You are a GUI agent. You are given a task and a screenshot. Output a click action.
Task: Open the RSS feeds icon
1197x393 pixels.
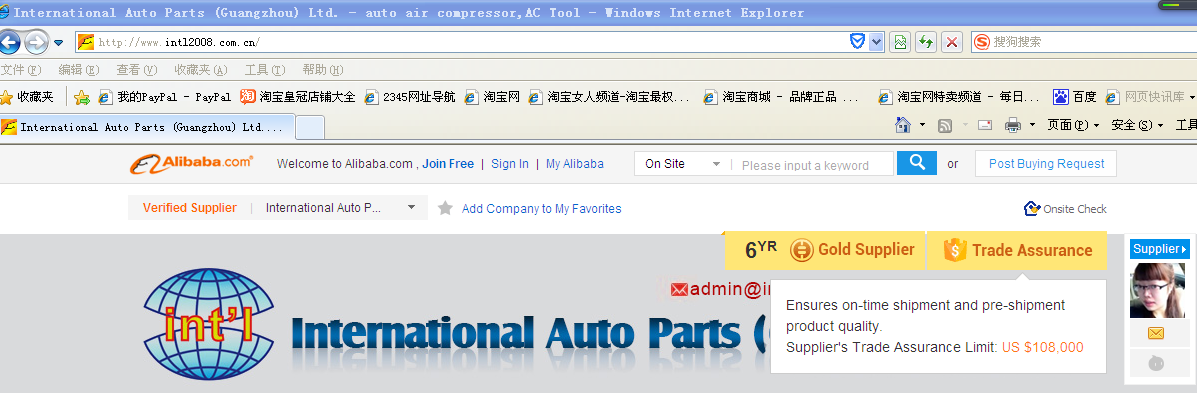pyautogui.click(x=944, y=125)
